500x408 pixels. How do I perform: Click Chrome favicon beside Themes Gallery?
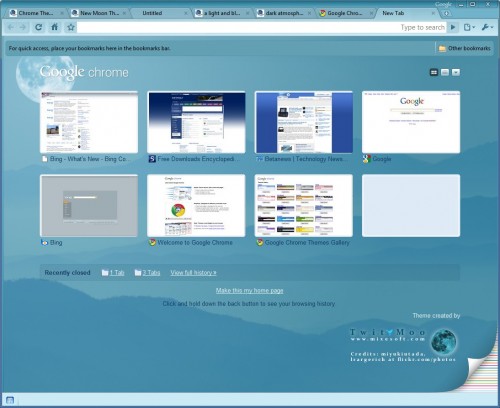point(259,242)
